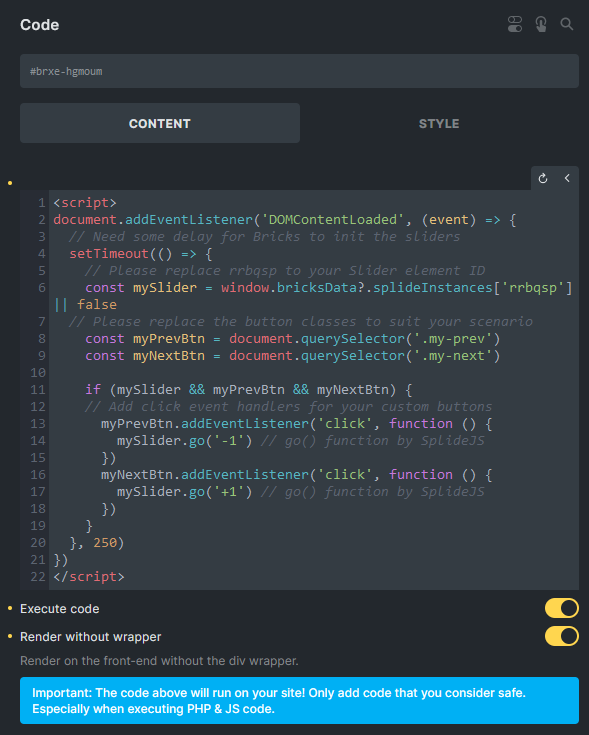Image resolution: width=589 pixels, height=735 pixels.
Task: Switch to the CONTENT tab
Action: point(160,123)
